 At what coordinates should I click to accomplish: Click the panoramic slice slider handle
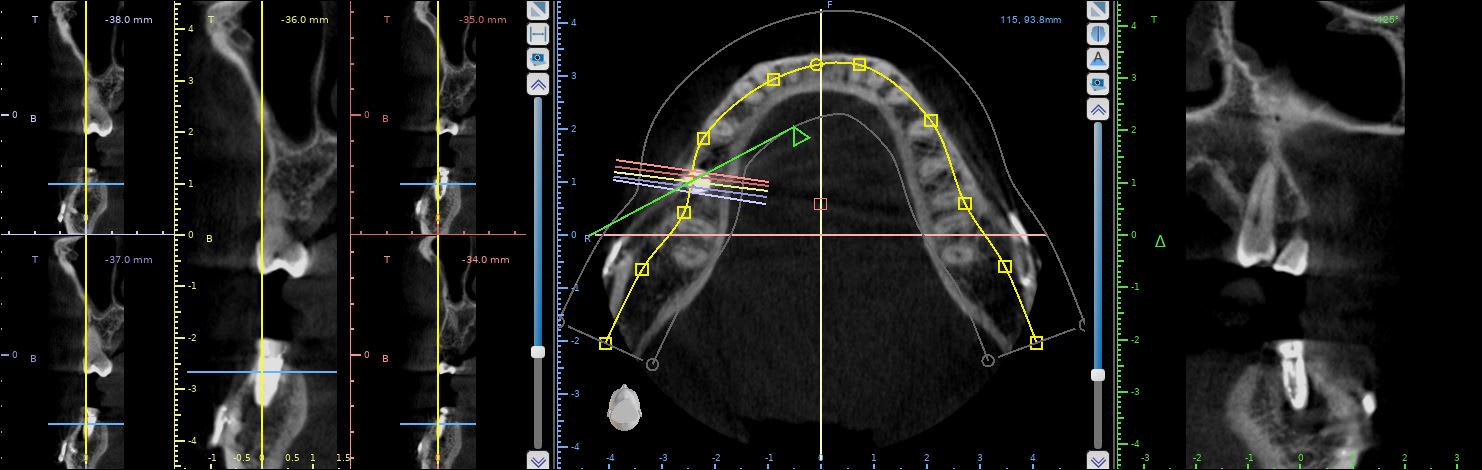click(x=1098, y=374)
